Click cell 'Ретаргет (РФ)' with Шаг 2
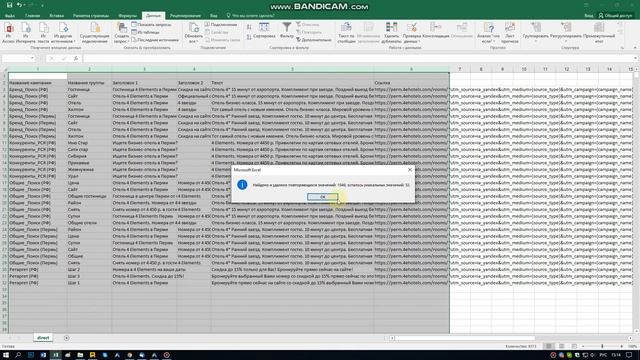The image size is (640, 360). 38,269
